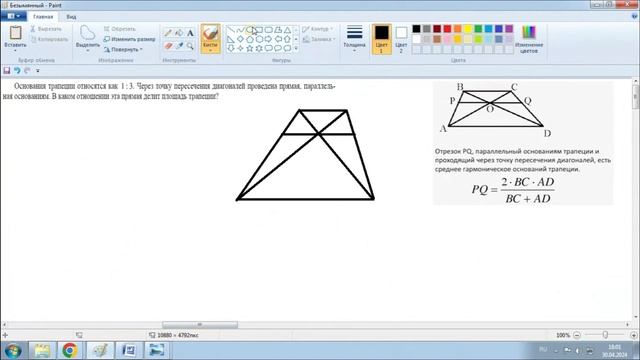Select the Fill with color bucket tool
The height and width of the screenshot is (360, 640).
179,33
